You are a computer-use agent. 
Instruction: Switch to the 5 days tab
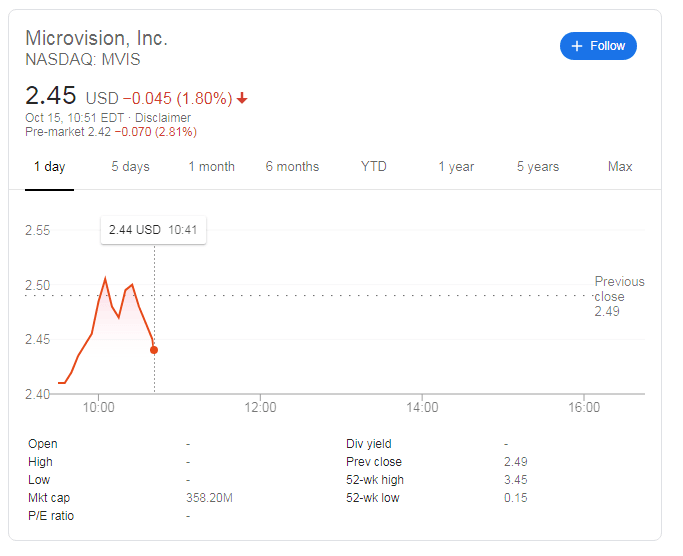click(x=130, y=167)
